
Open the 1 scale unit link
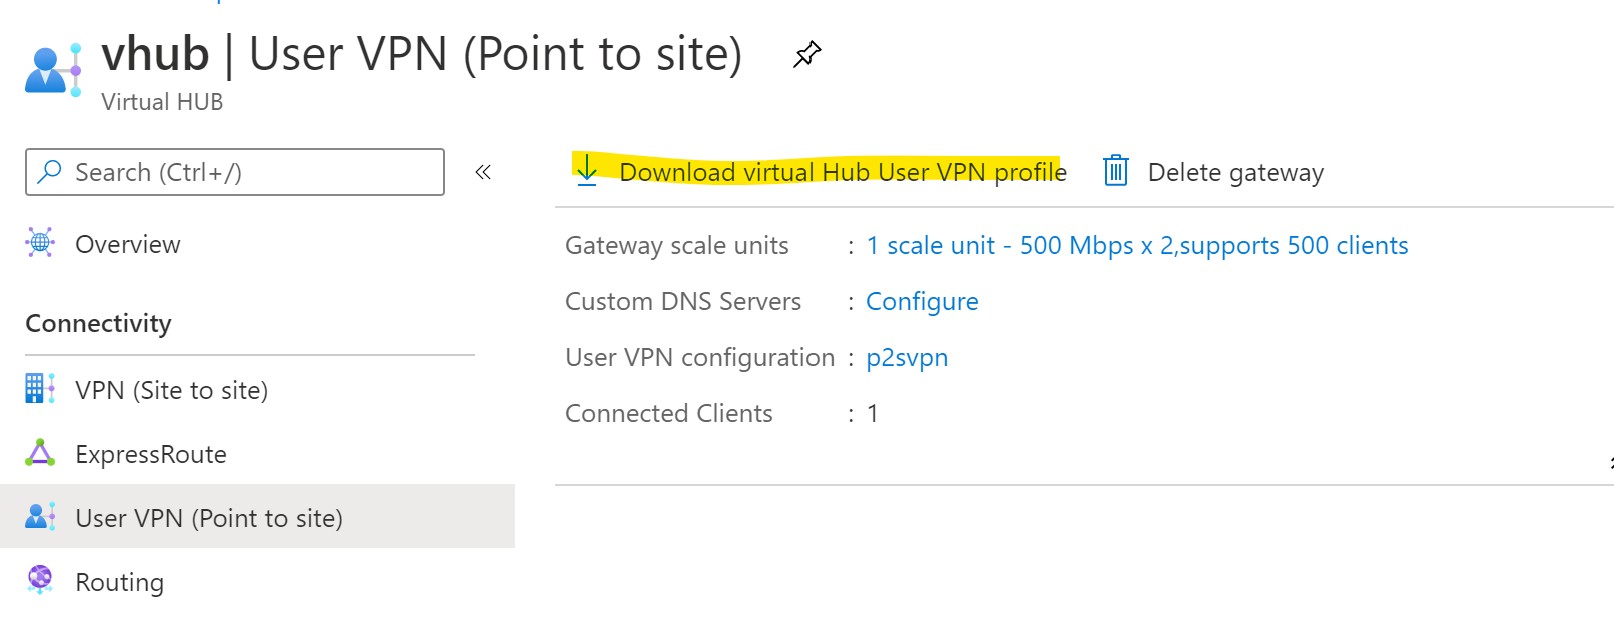[1137, 245]
